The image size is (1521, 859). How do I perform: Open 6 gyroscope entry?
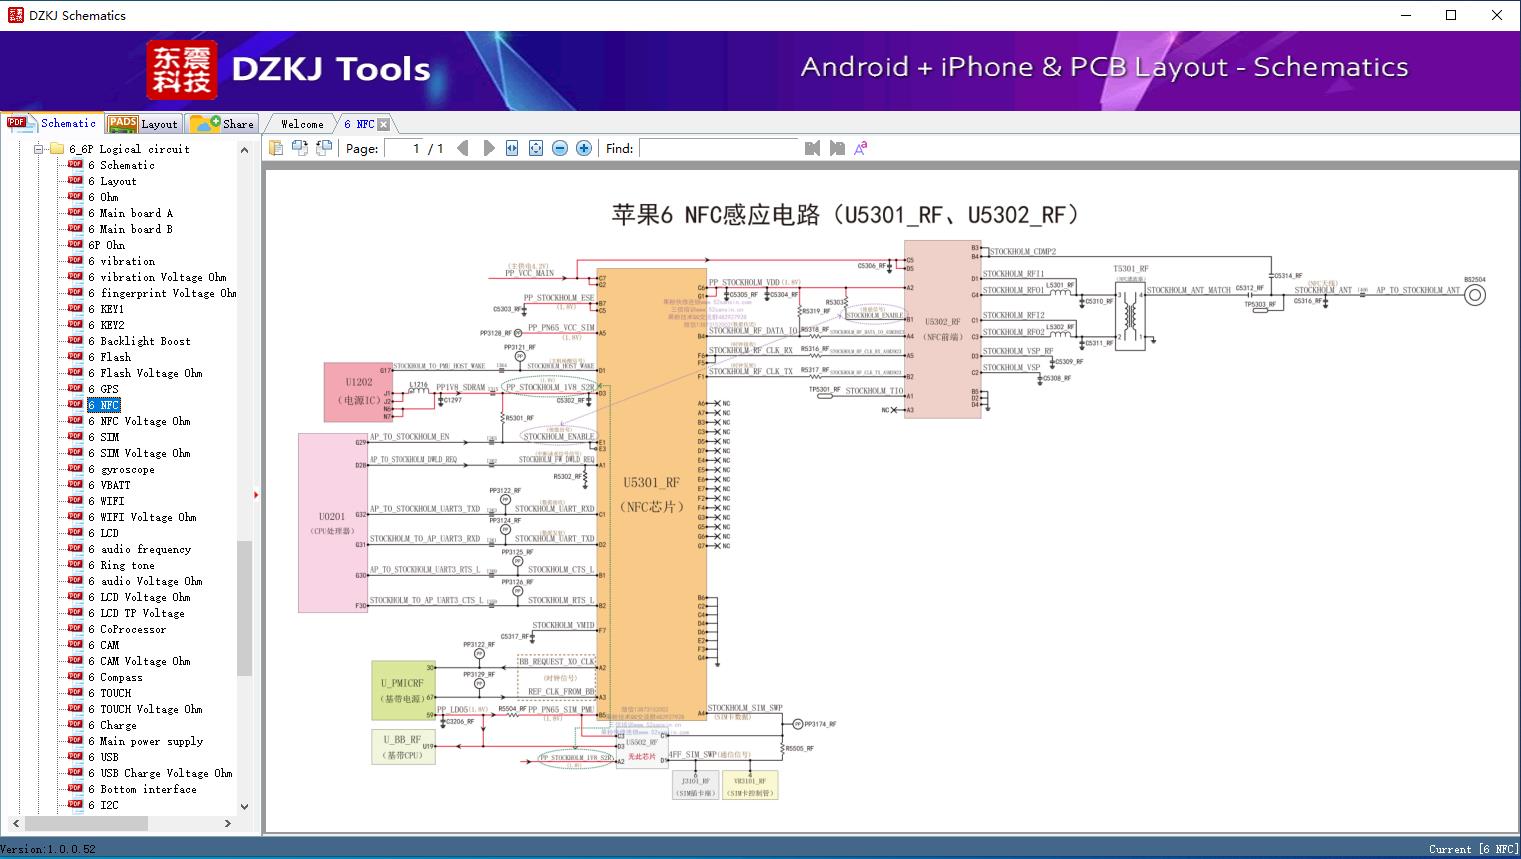tap(121, 469)
